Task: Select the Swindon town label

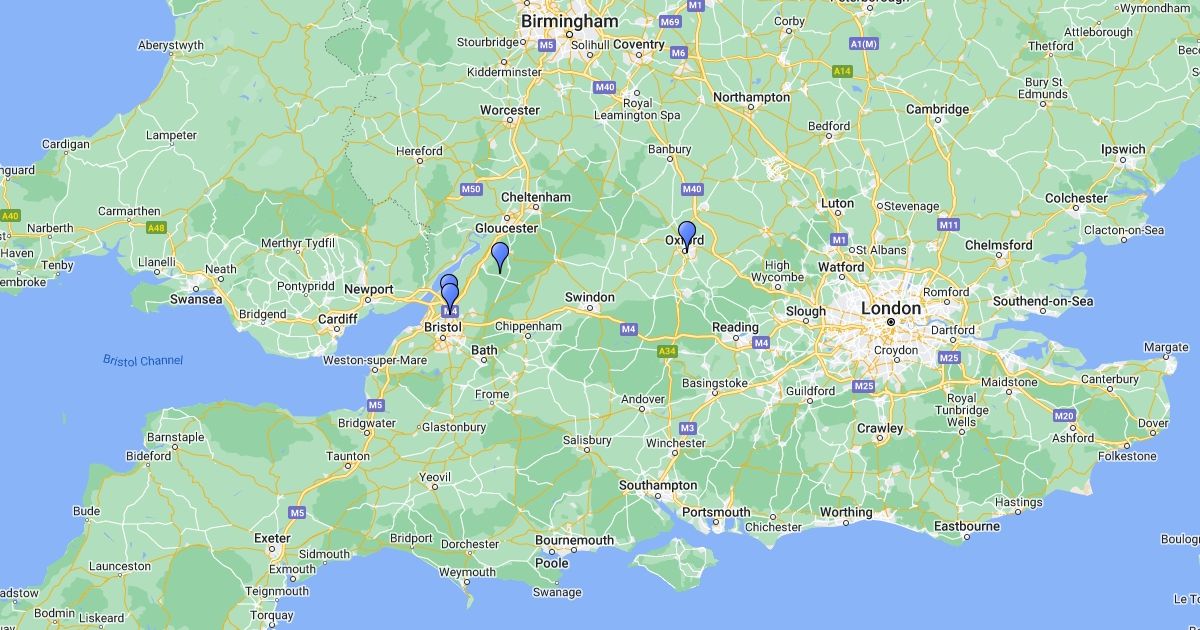Action: point(590,297)
